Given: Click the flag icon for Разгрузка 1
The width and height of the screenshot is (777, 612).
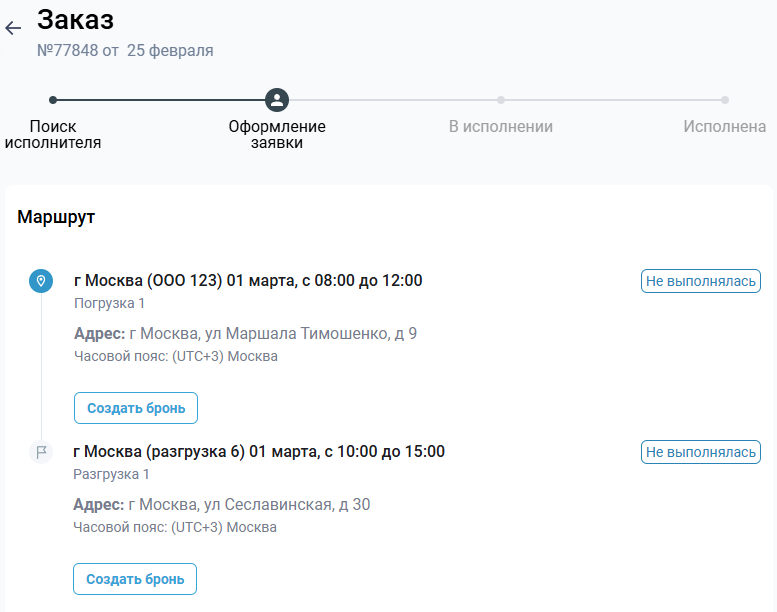Looking at the screenshot, I should [x=41, y=452].
